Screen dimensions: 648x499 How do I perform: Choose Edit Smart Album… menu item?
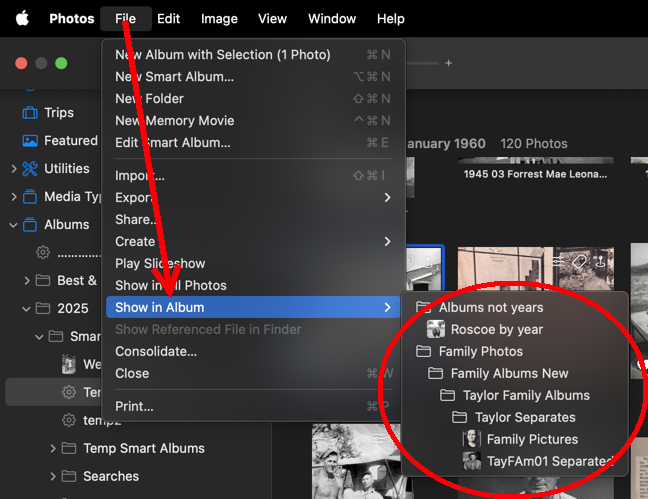[253, 143]
